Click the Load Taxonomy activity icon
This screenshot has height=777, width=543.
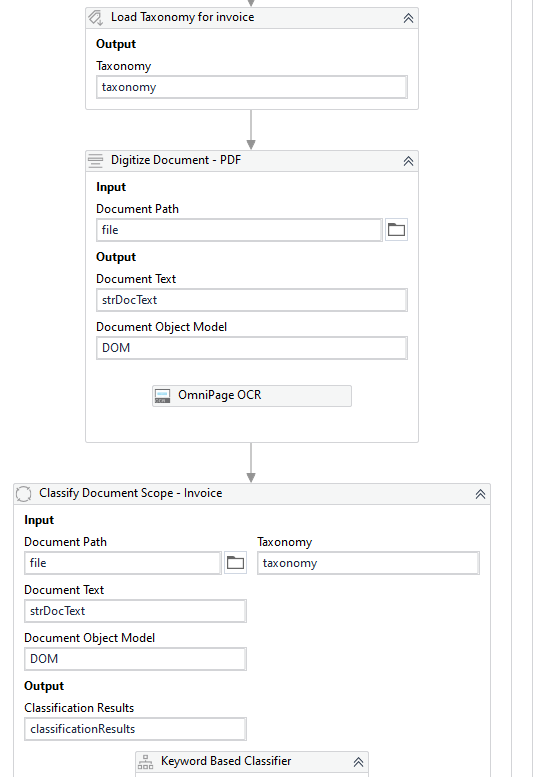95,18
